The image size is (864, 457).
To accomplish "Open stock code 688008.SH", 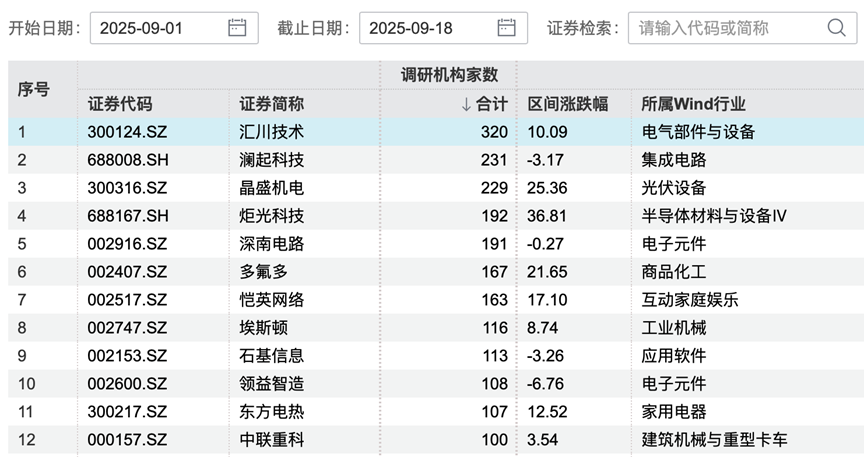I will pyautogui.click(x=126, y=160).
